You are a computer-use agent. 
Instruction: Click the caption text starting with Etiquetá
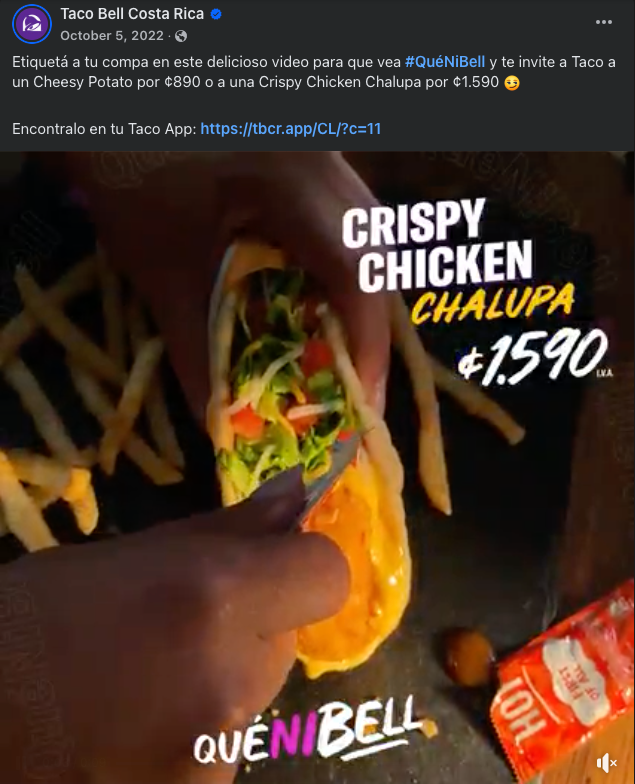click(314, 72)
